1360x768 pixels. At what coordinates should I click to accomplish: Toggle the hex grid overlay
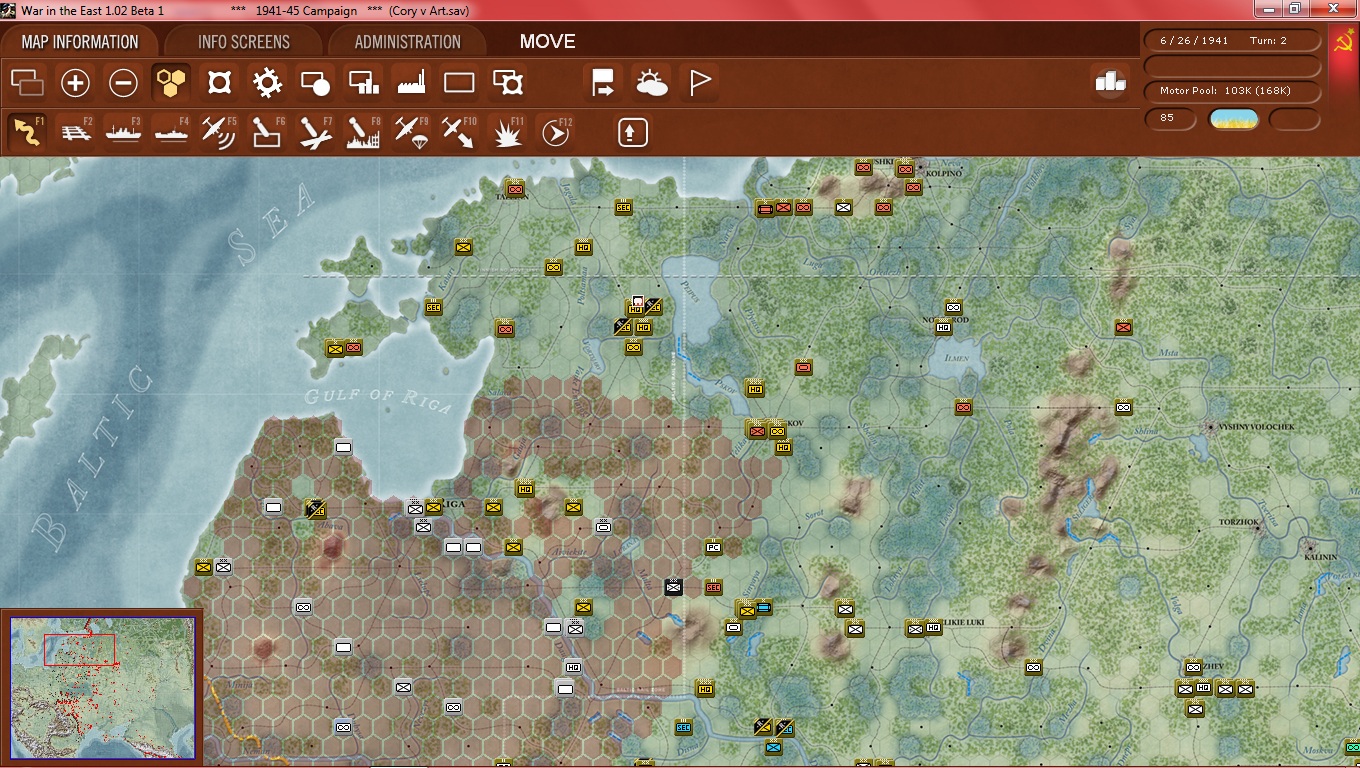pyautogui.click(x=171, y=82)
